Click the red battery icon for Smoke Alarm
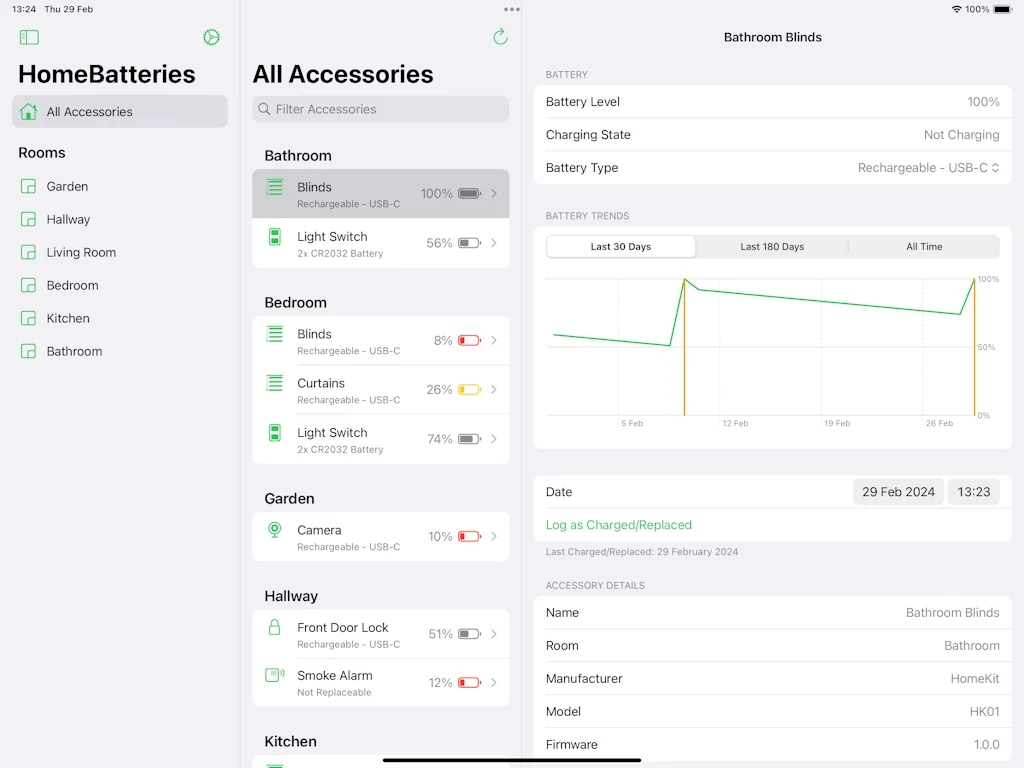 (x=470, y=682)
